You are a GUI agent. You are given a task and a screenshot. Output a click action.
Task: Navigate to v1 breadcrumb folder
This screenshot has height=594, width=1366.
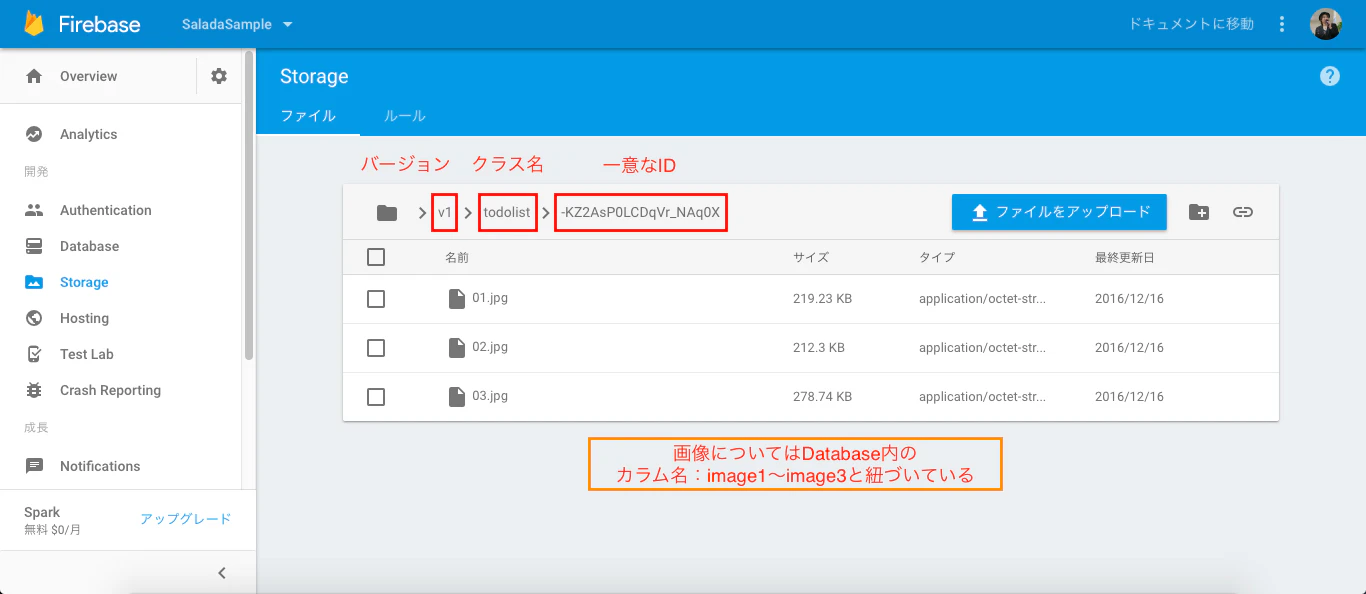click(x=445, y=212)
